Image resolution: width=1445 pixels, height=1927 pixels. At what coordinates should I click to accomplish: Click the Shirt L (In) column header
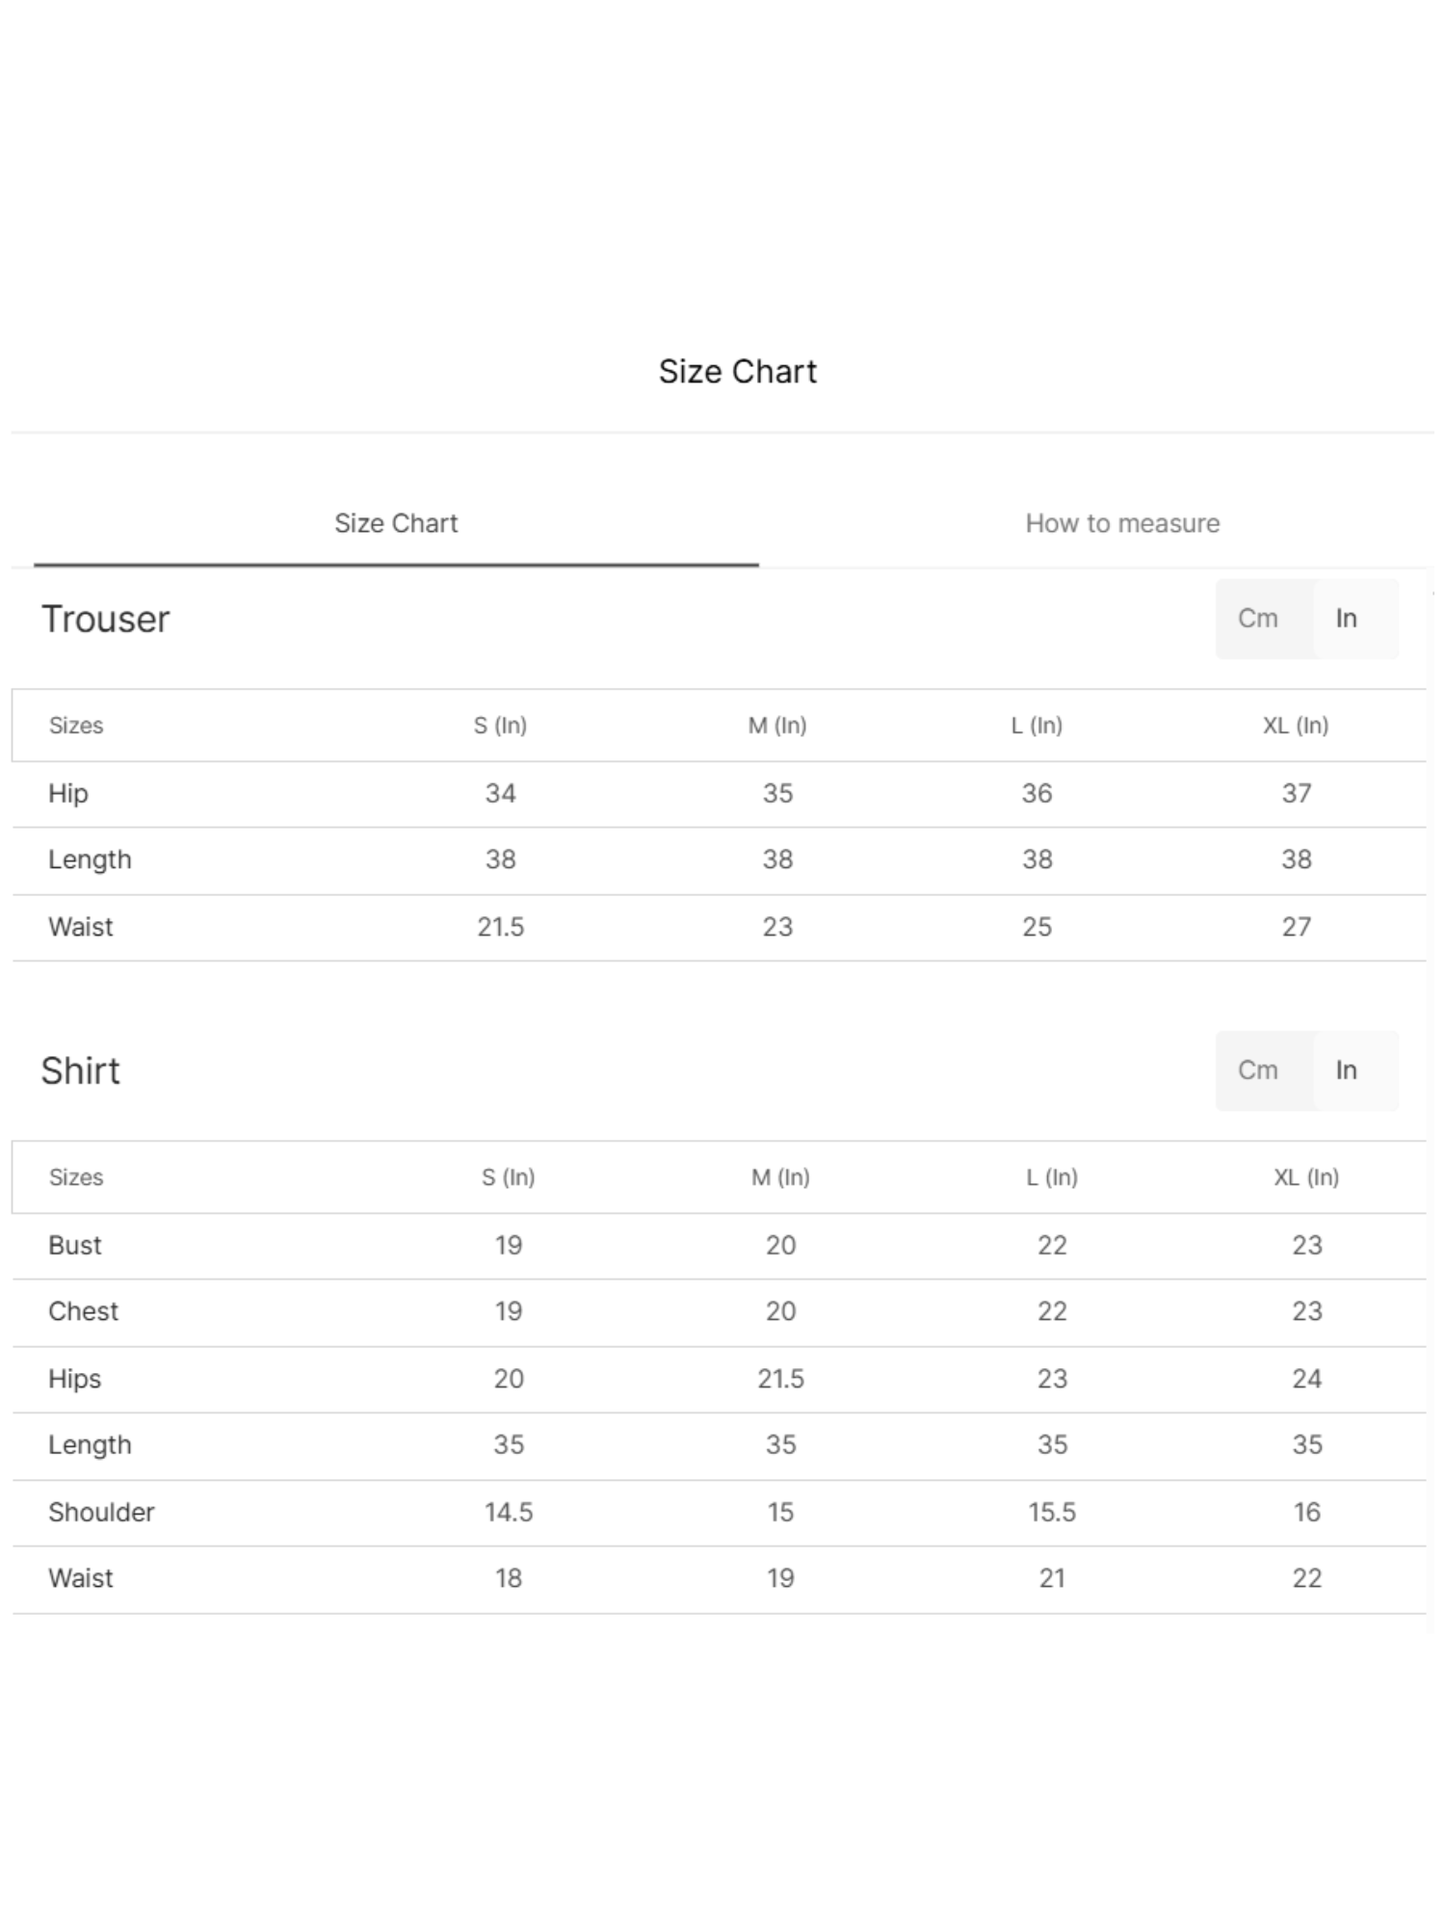[x=1052, y=1177]
